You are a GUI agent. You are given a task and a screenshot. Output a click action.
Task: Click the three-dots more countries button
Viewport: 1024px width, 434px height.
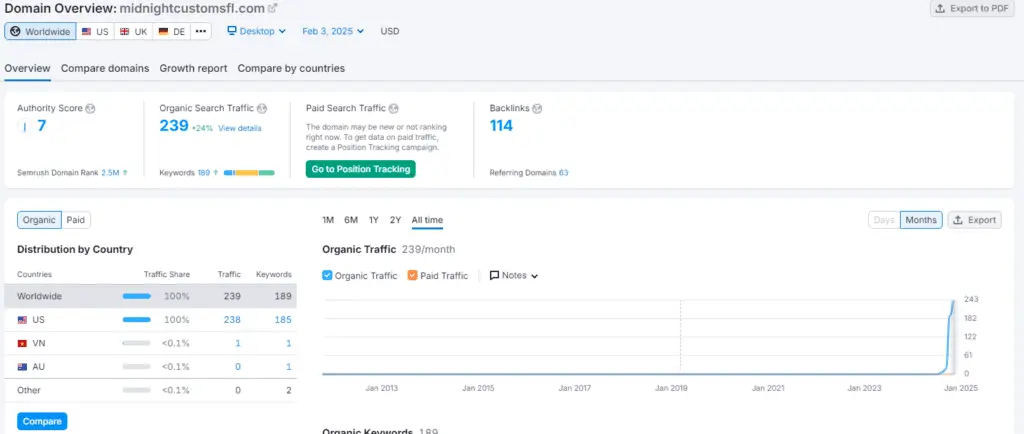coord(201,31)
